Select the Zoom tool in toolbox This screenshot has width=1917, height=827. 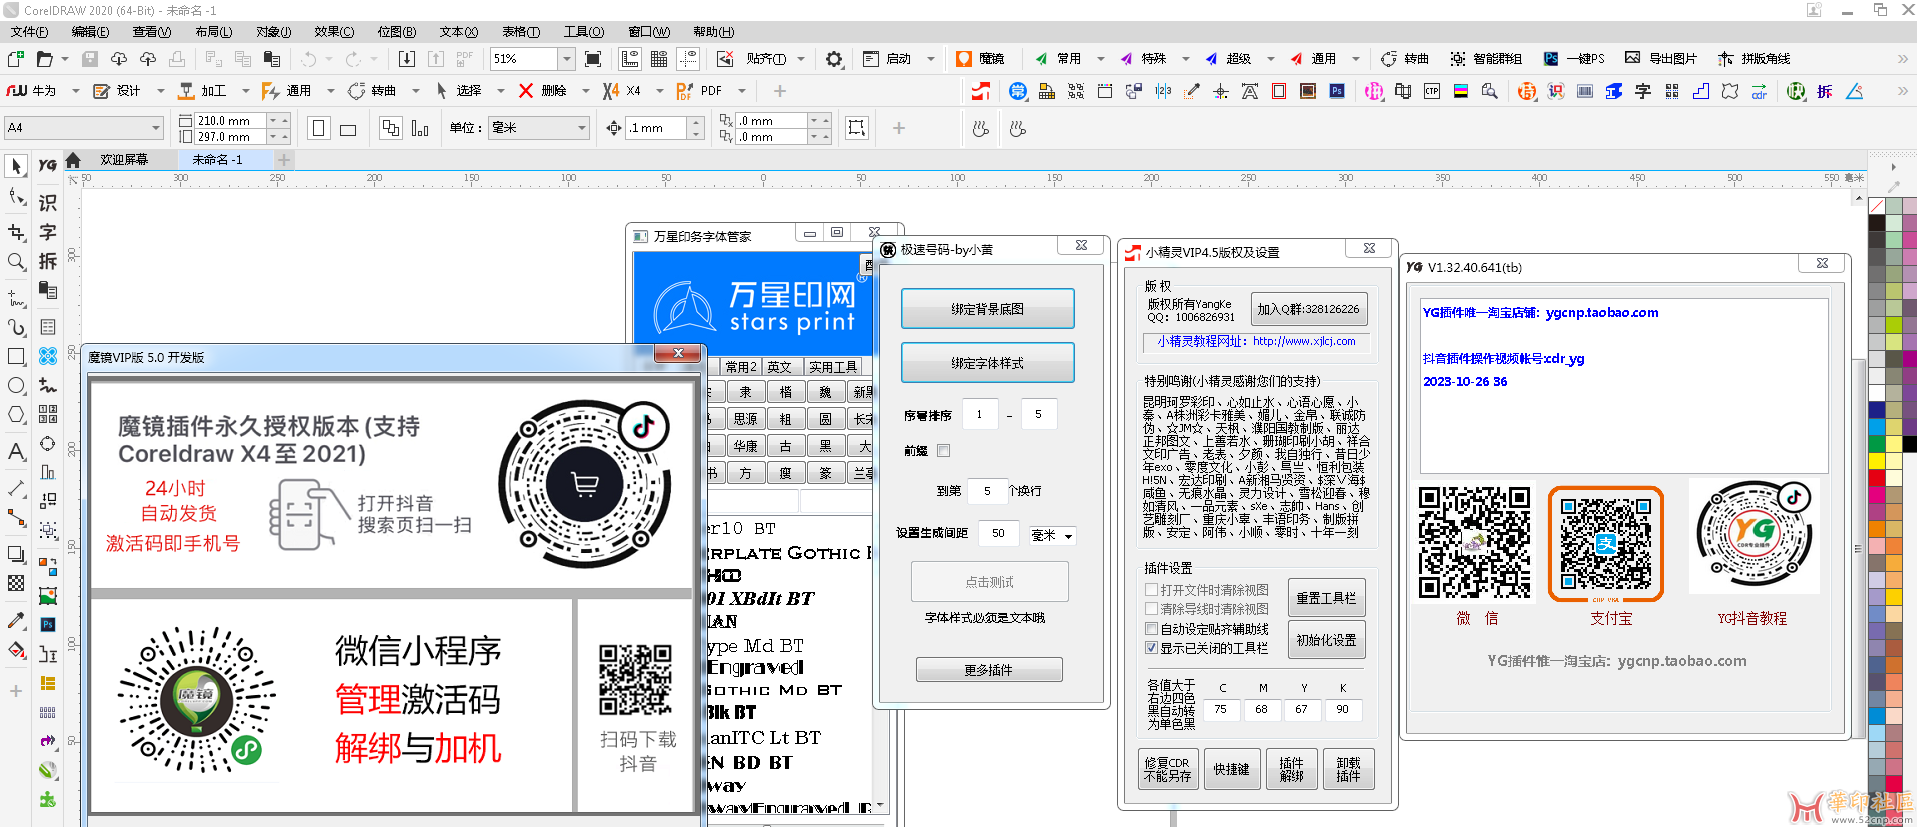pos(16,262)
